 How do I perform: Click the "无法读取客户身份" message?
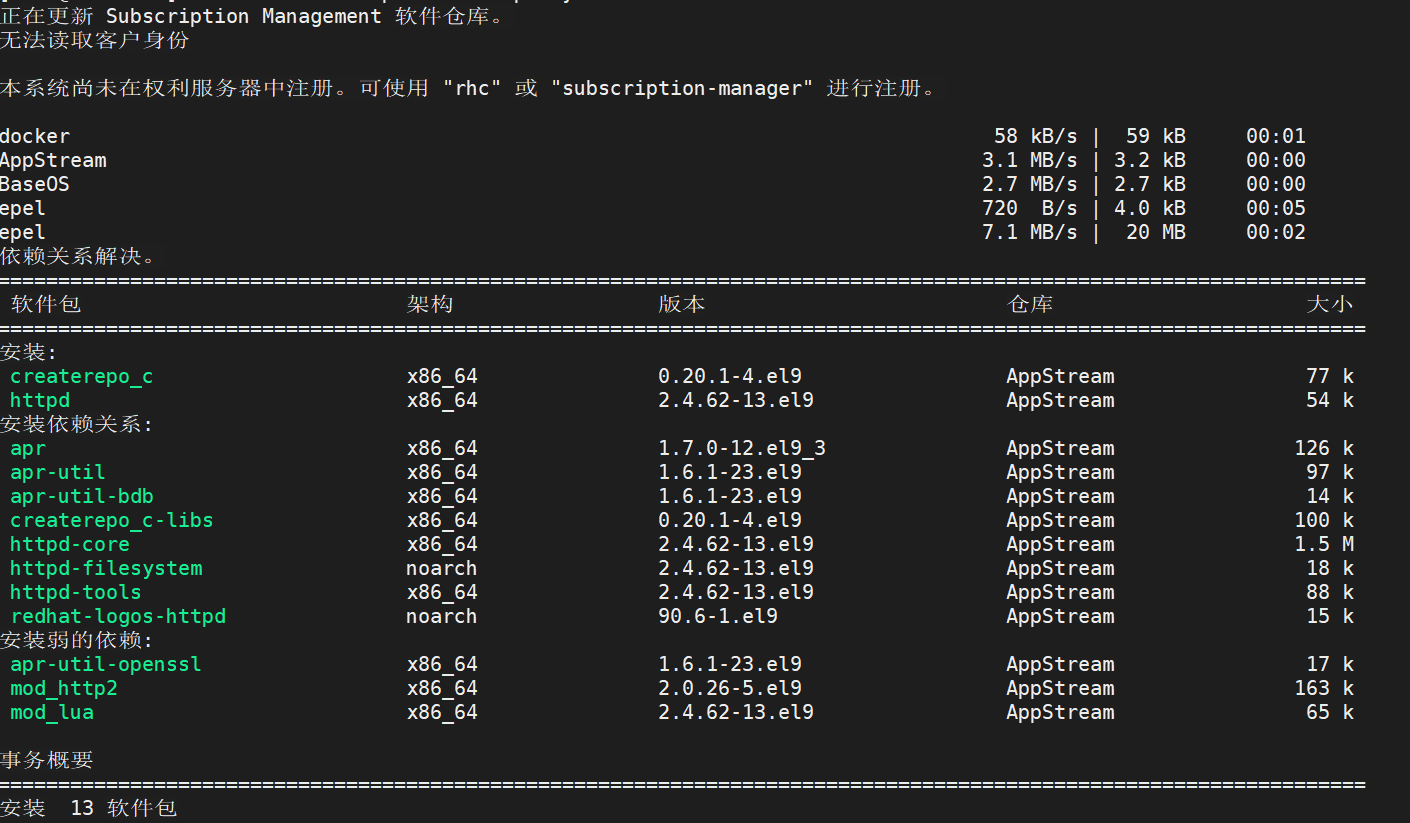pos(94,41)
